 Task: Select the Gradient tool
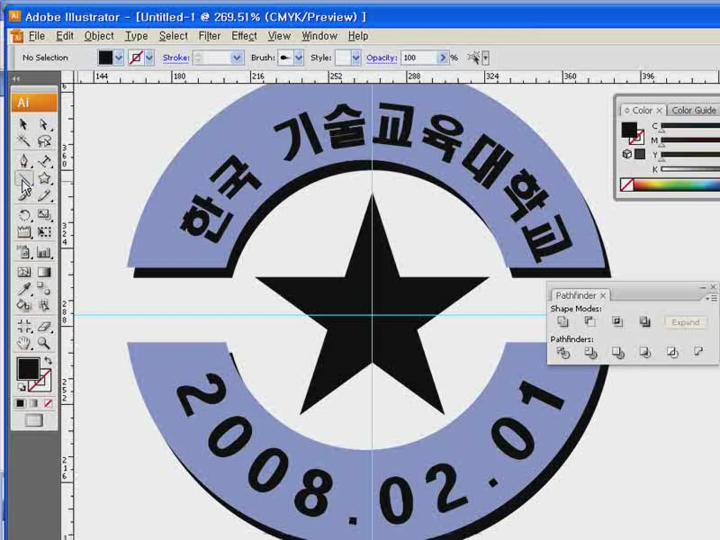pos(44,272)
